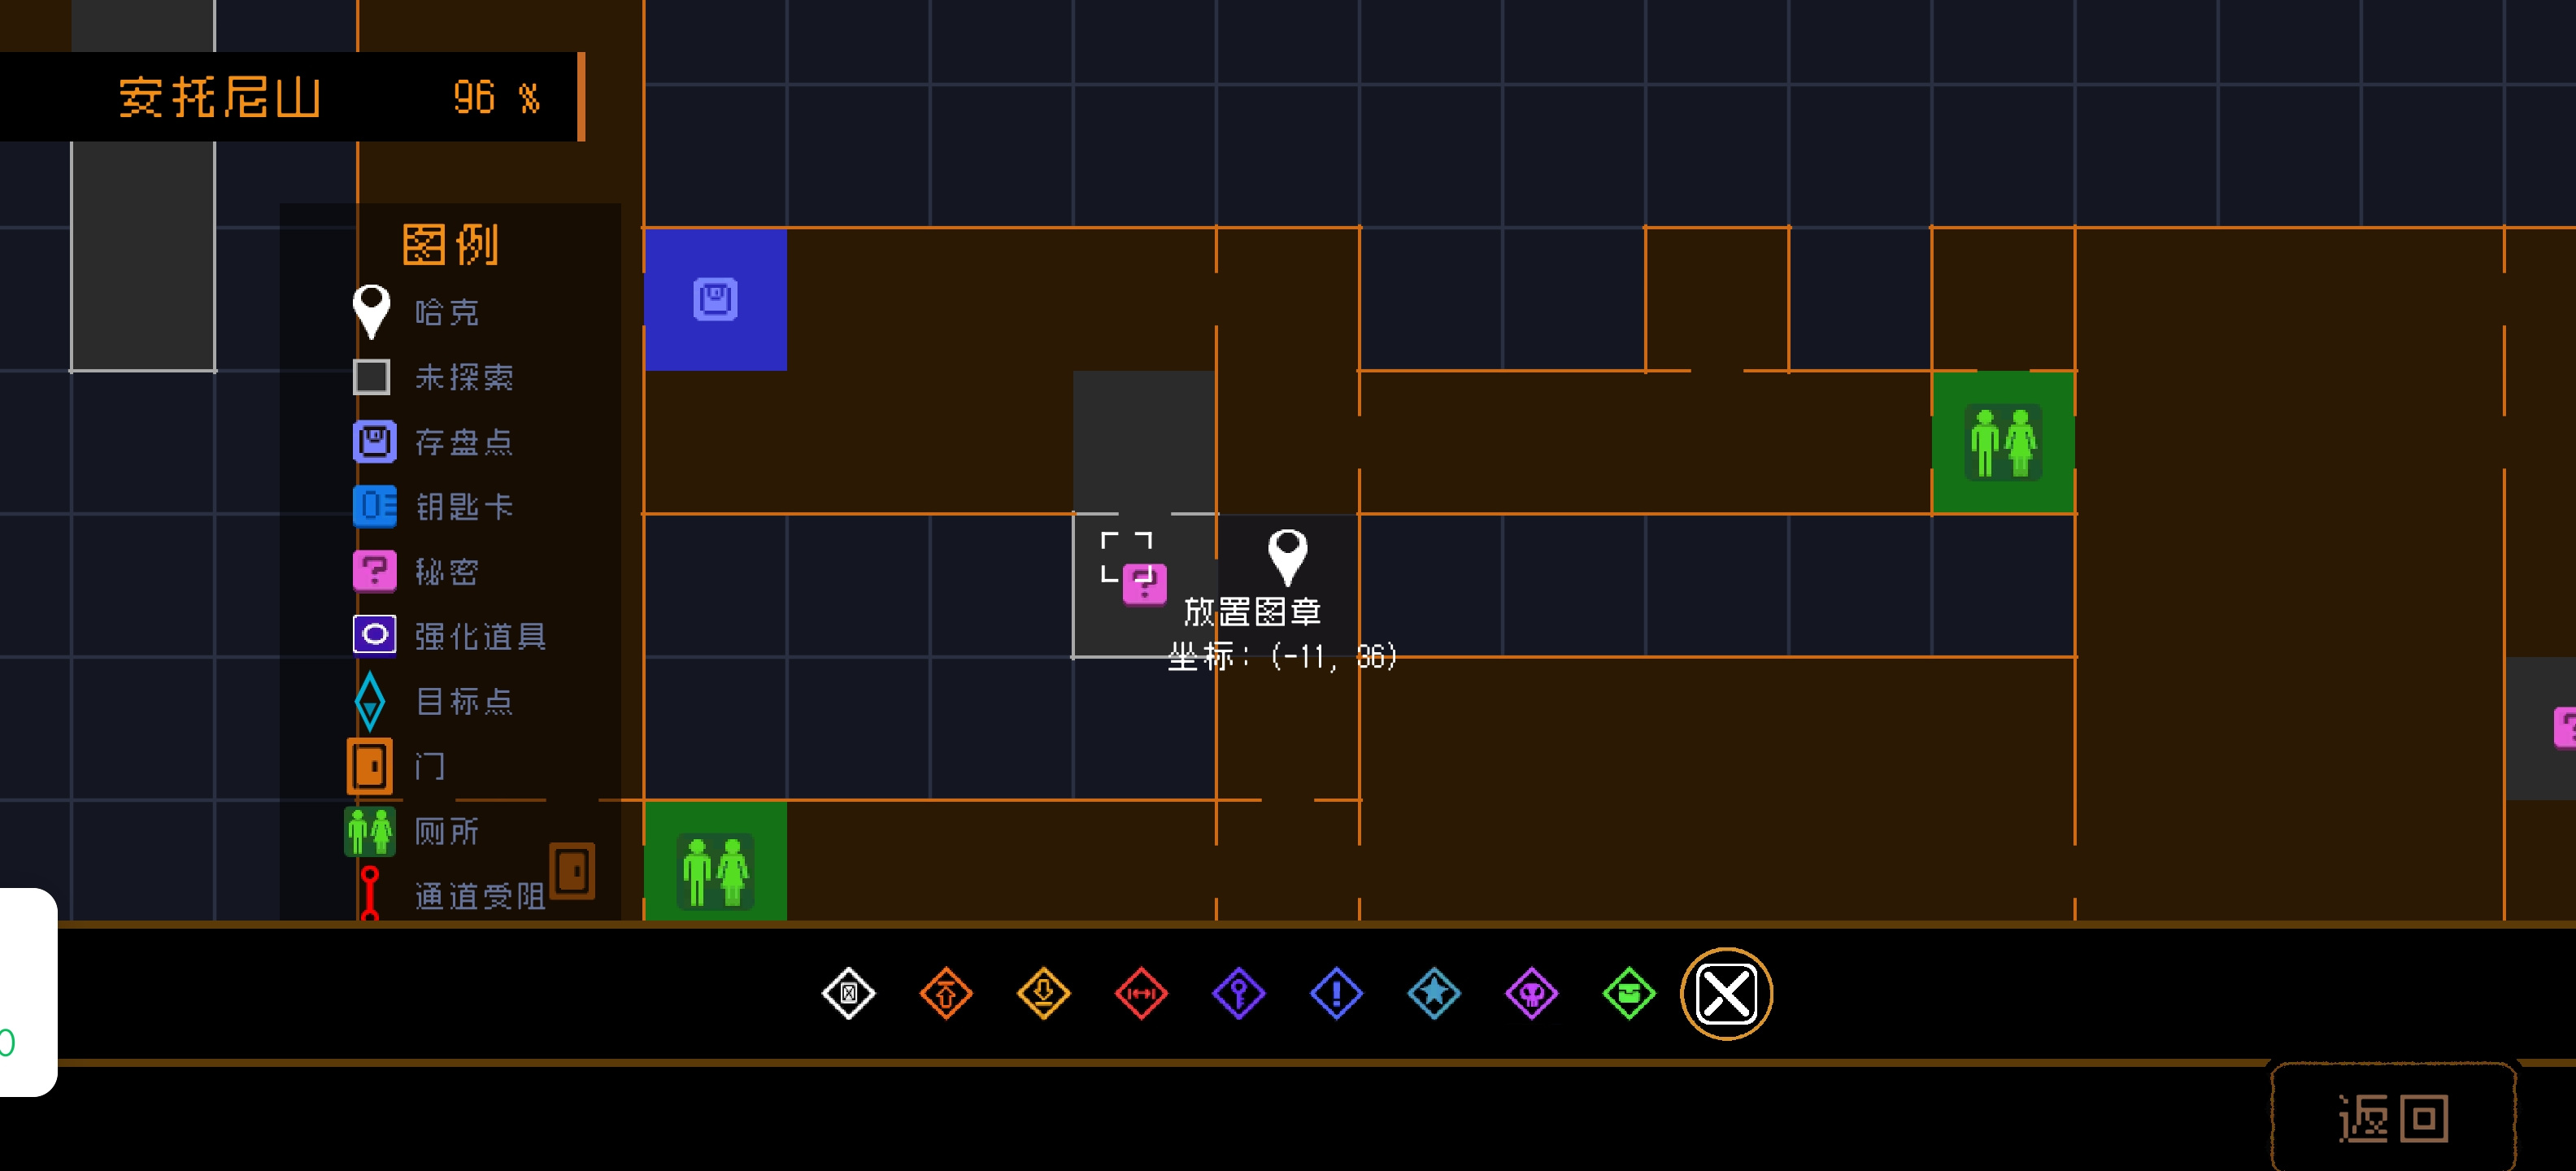Click the 通道受阻 legend red icon
The height and width of the screenshot is (1171, 2576).
coord(370,893)
